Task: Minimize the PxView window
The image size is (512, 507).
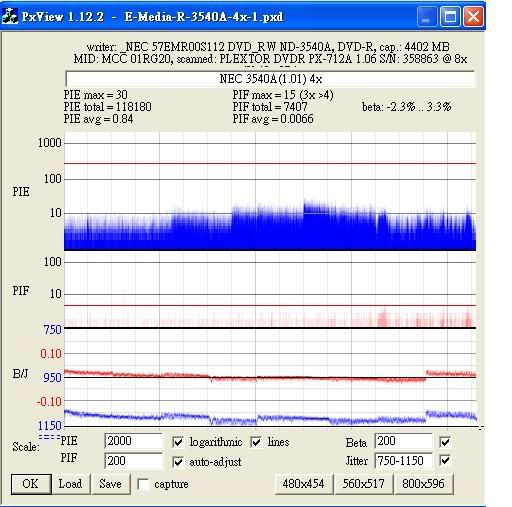Action: coord(426,17)
